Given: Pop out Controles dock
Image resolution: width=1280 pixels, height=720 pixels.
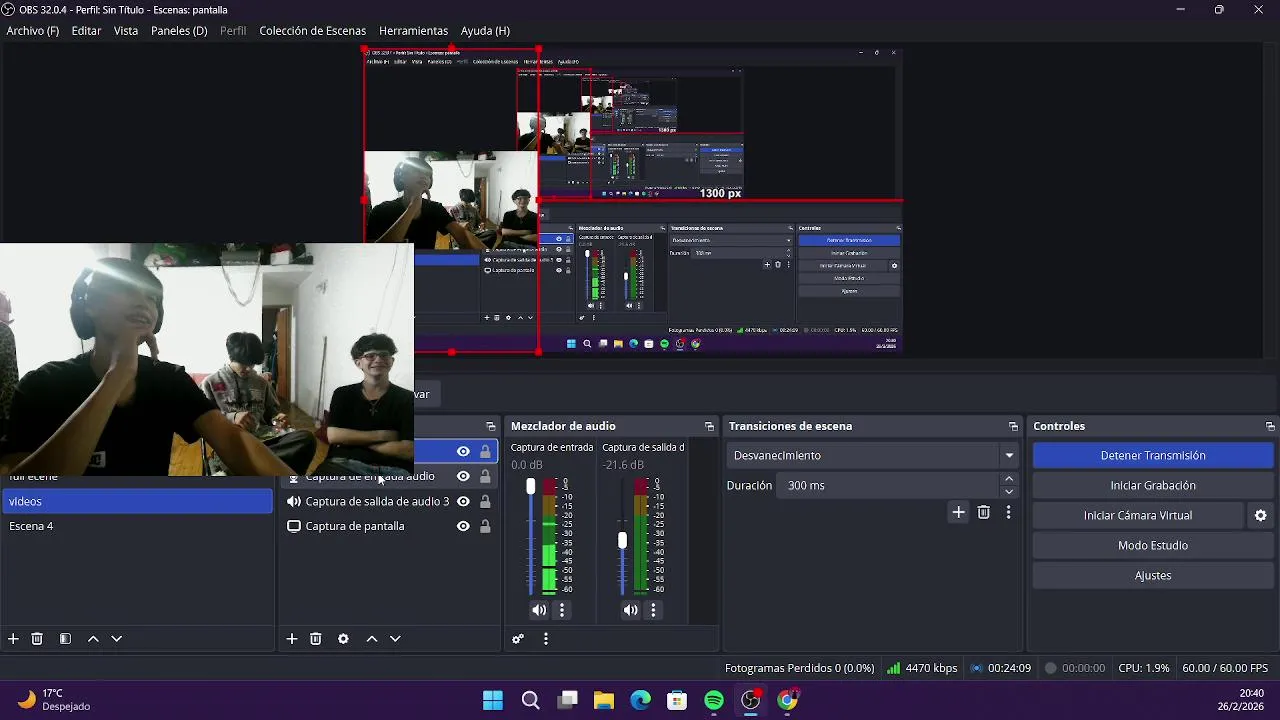Looking at the screenshot, I should [x=1270, y=426].
